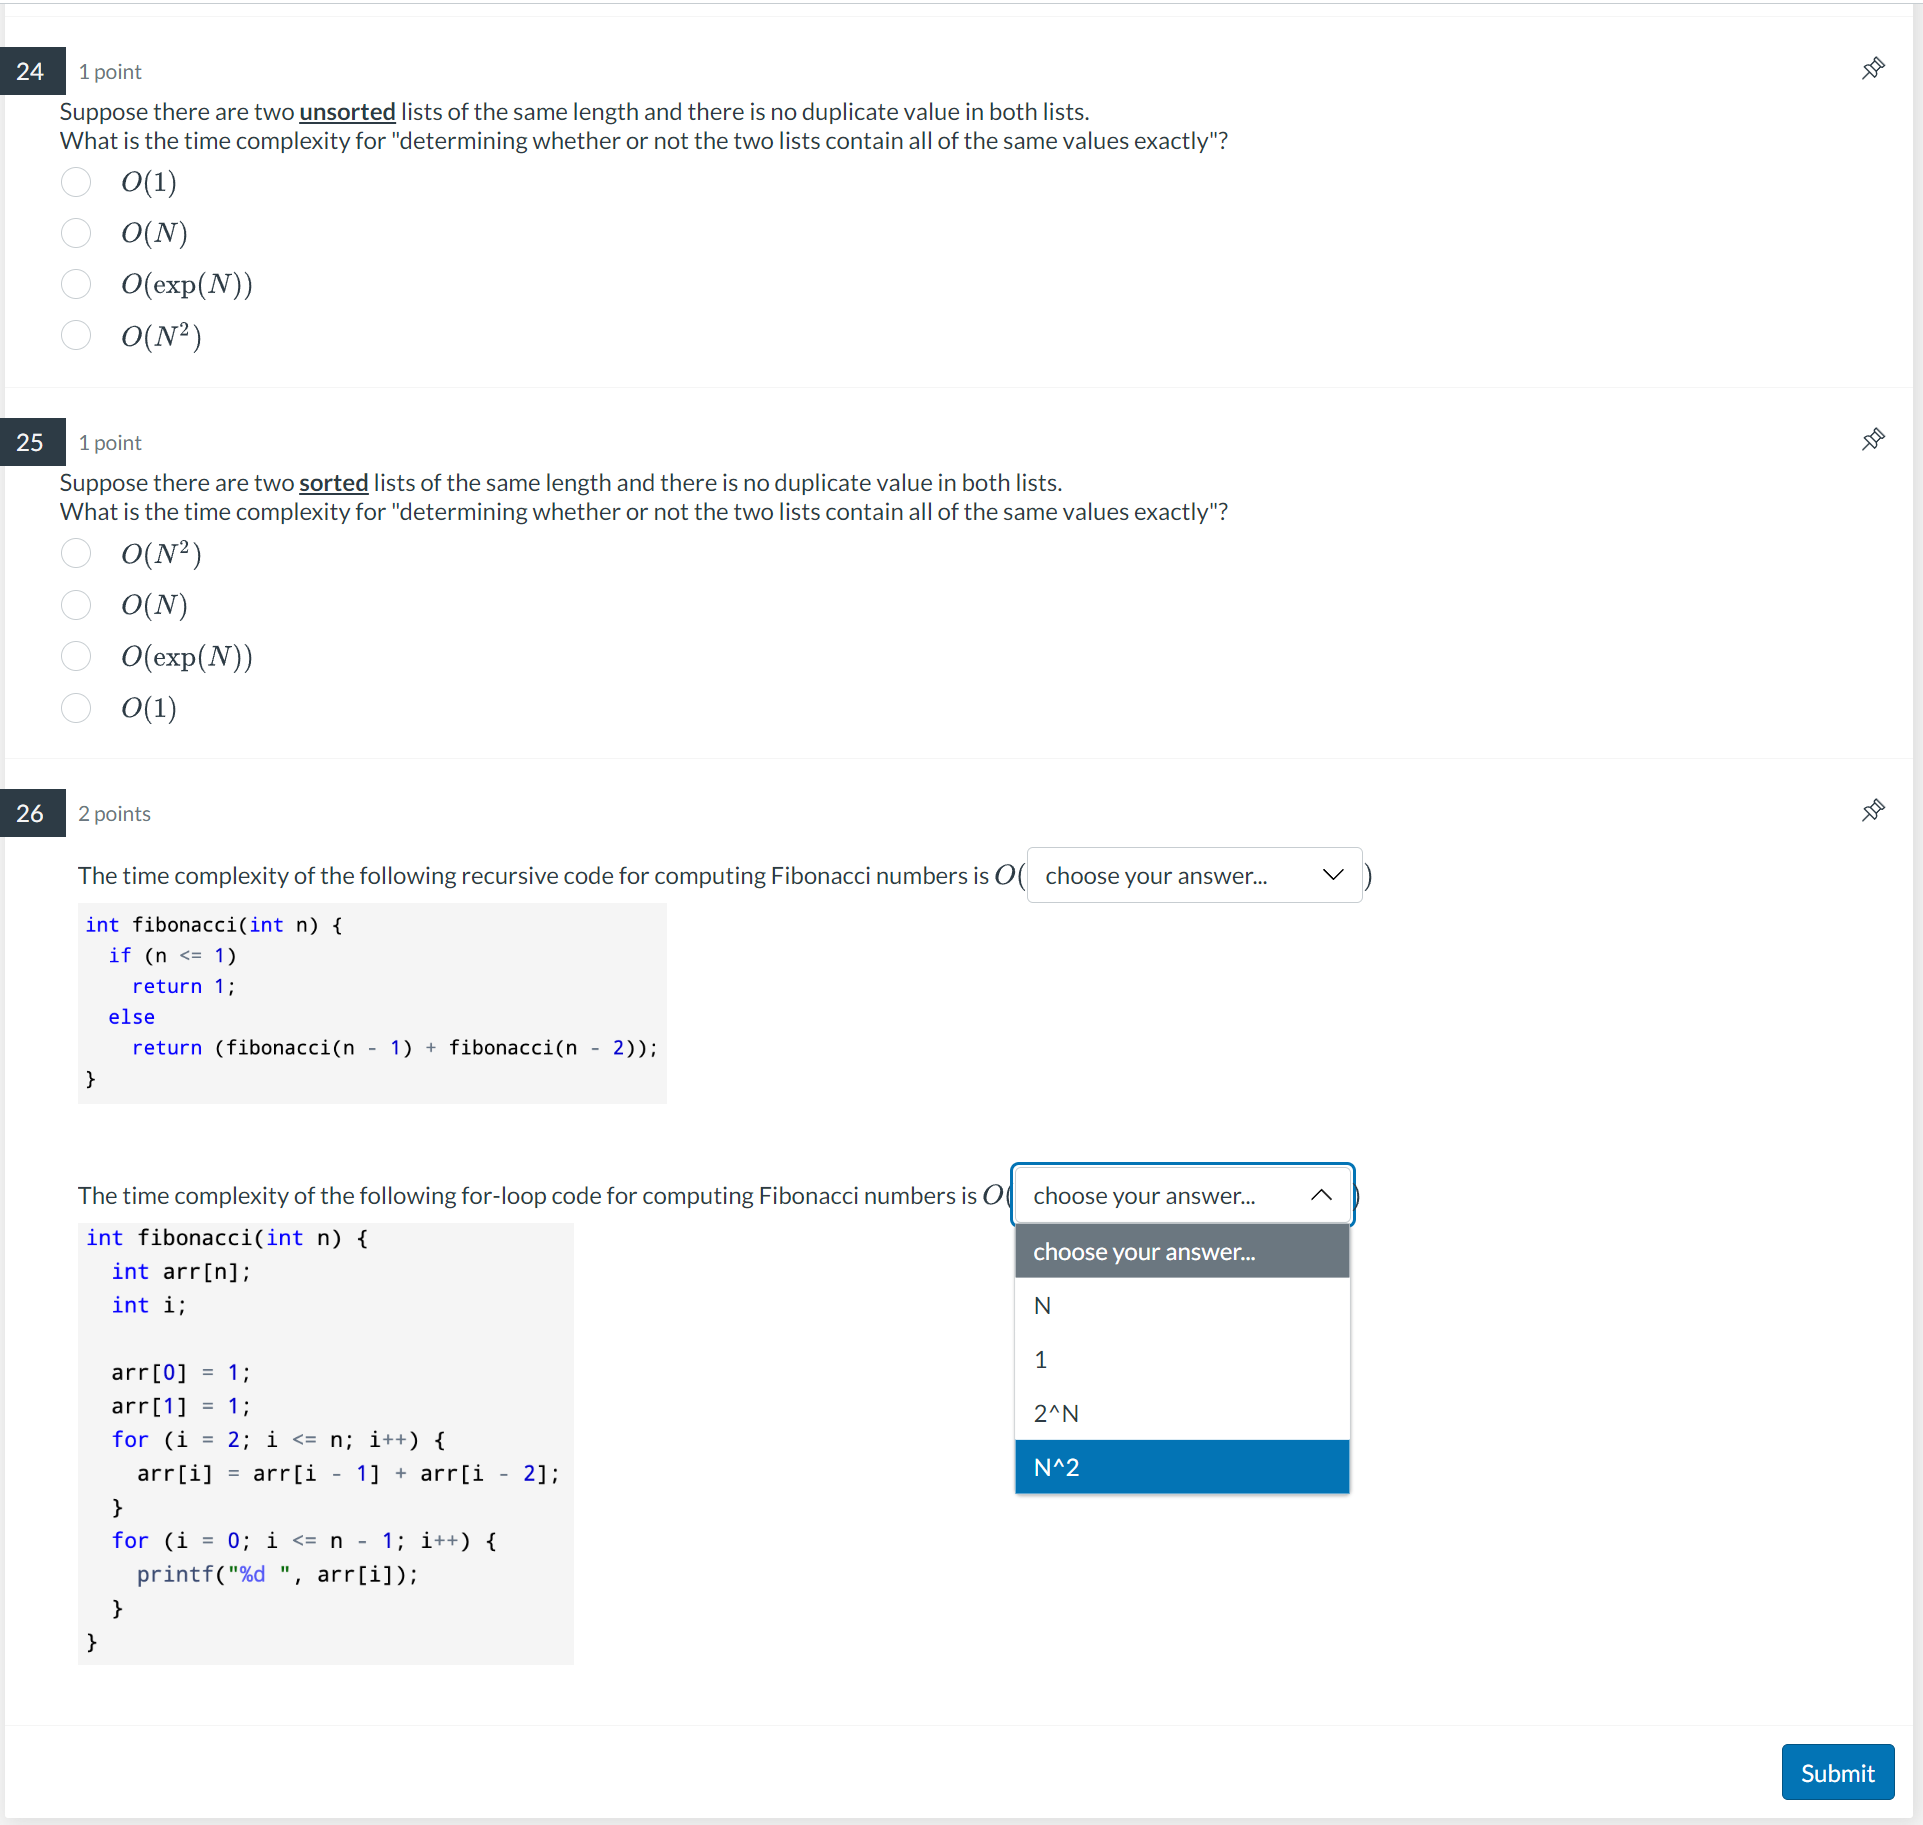The image size is (1923, 1825).
Task: Pick option N from dropdown list
Action: (x=1182, y=1306)
